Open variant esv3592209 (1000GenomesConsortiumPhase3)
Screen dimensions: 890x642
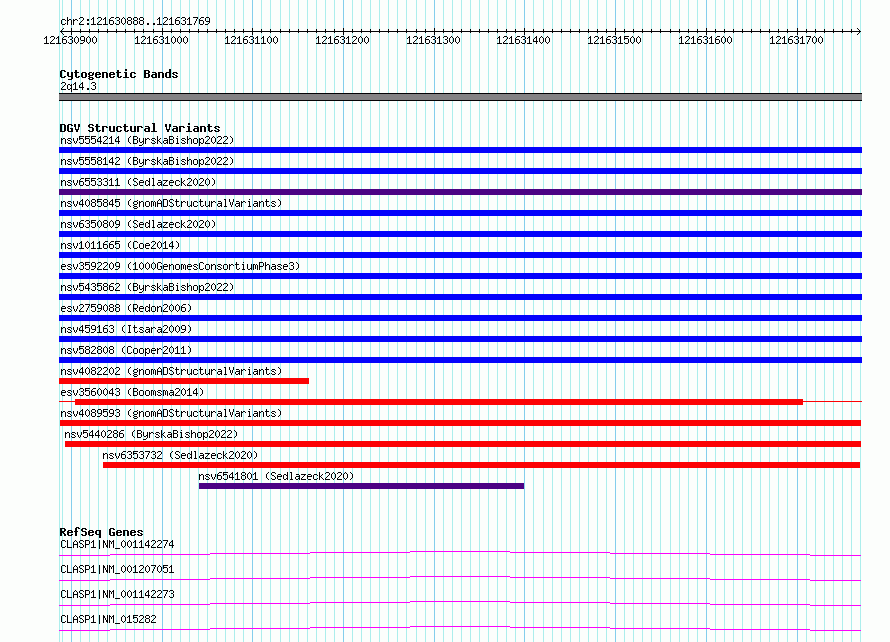(x=180, y=266)
